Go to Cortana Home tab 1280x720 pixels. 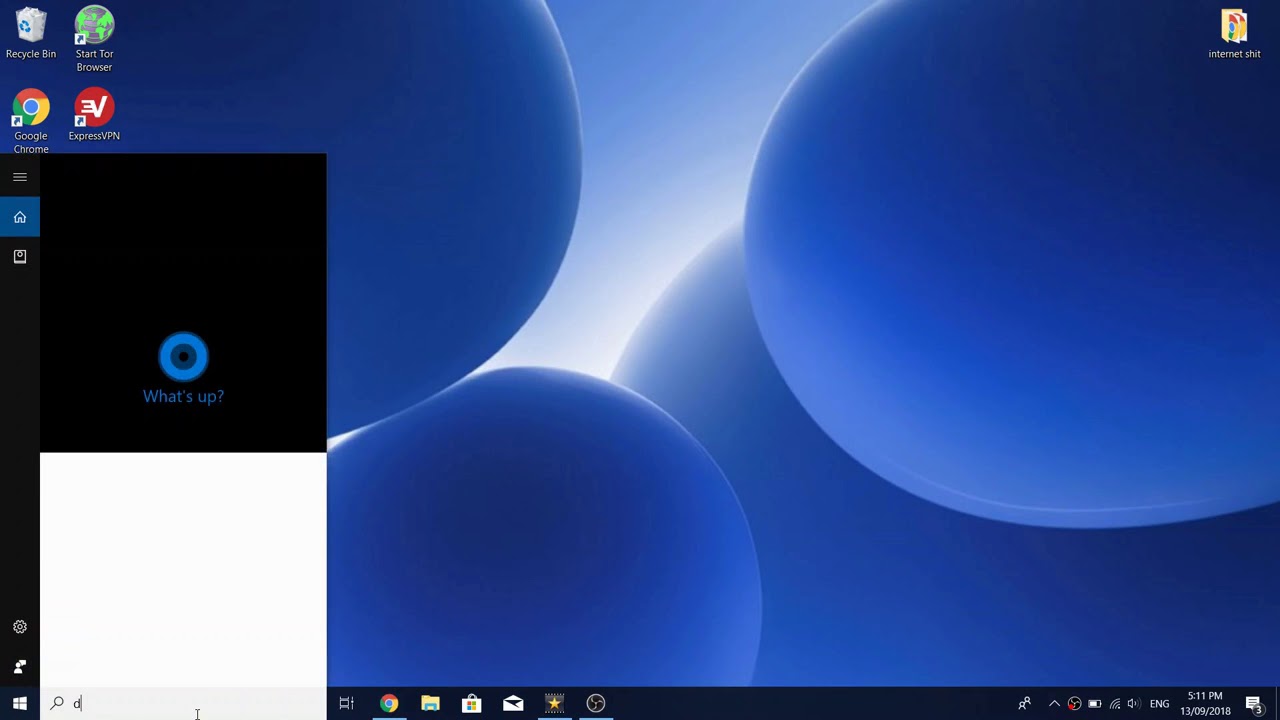coord(20,217)
